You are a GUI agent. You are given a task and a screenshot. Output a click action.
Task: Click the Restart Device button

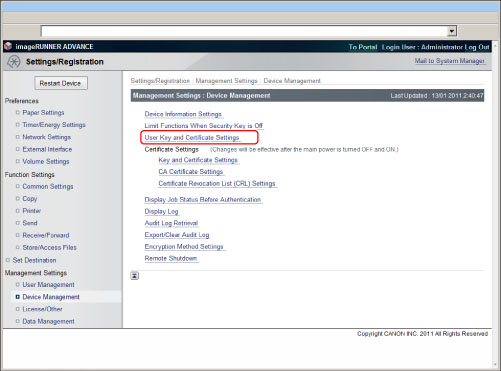click(61, 83)
